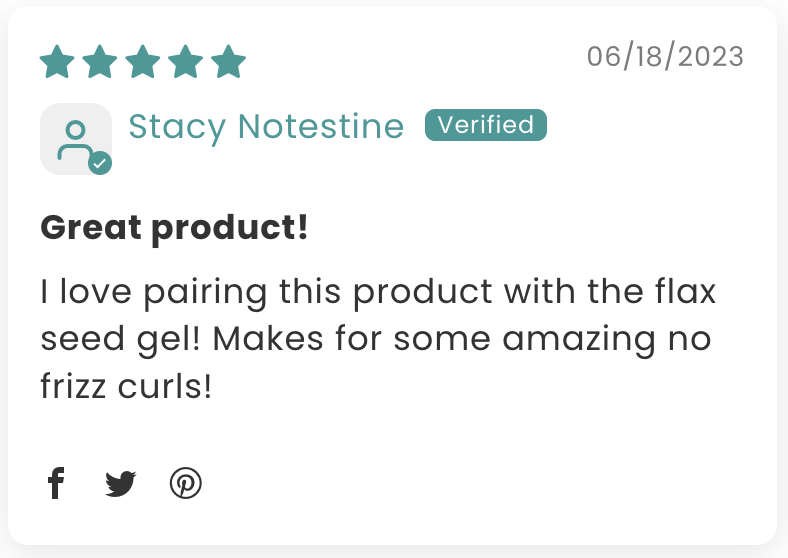Open Stacy Notestine's profile name
The width and height of the screenshot is (788, 558).
coord(266,126)
